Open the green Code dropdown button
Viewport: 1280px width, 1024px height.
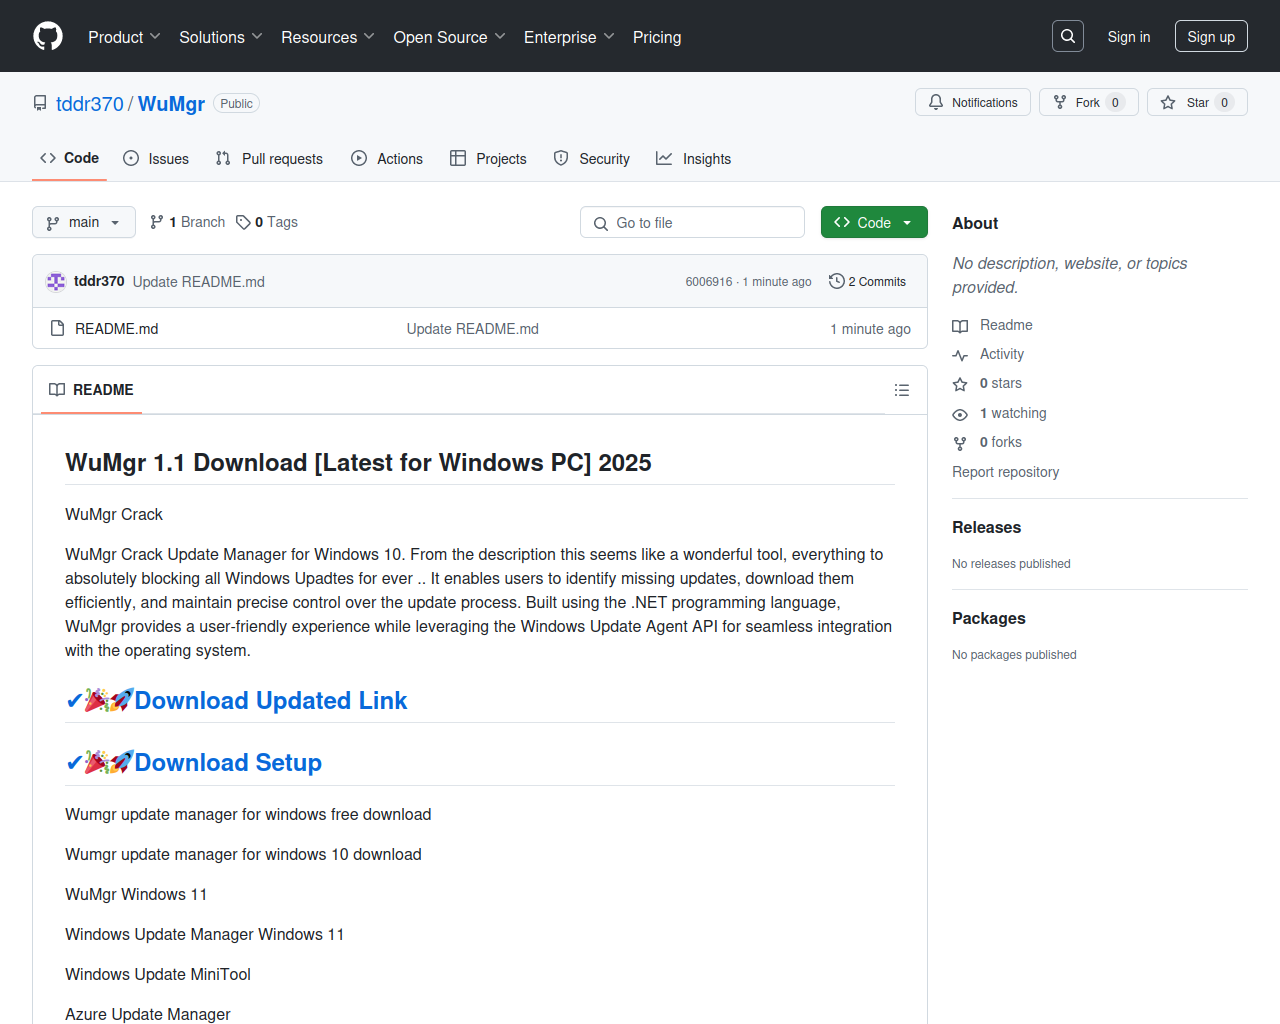click(874, 222)
